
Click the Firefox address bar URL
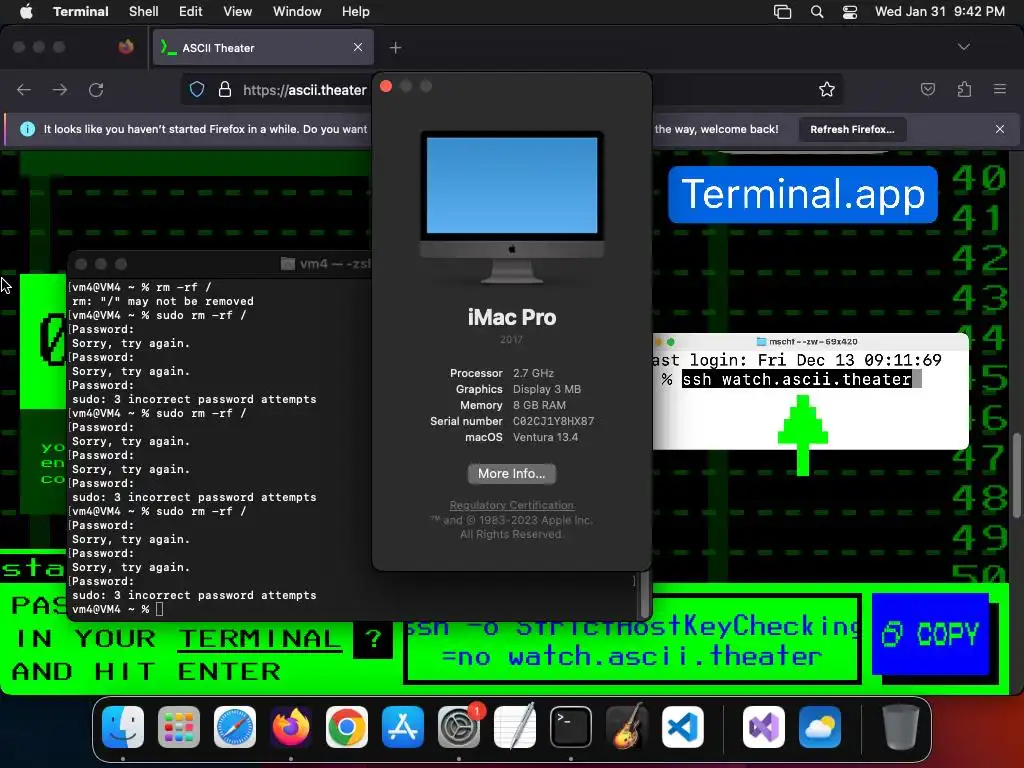[304, 90]
